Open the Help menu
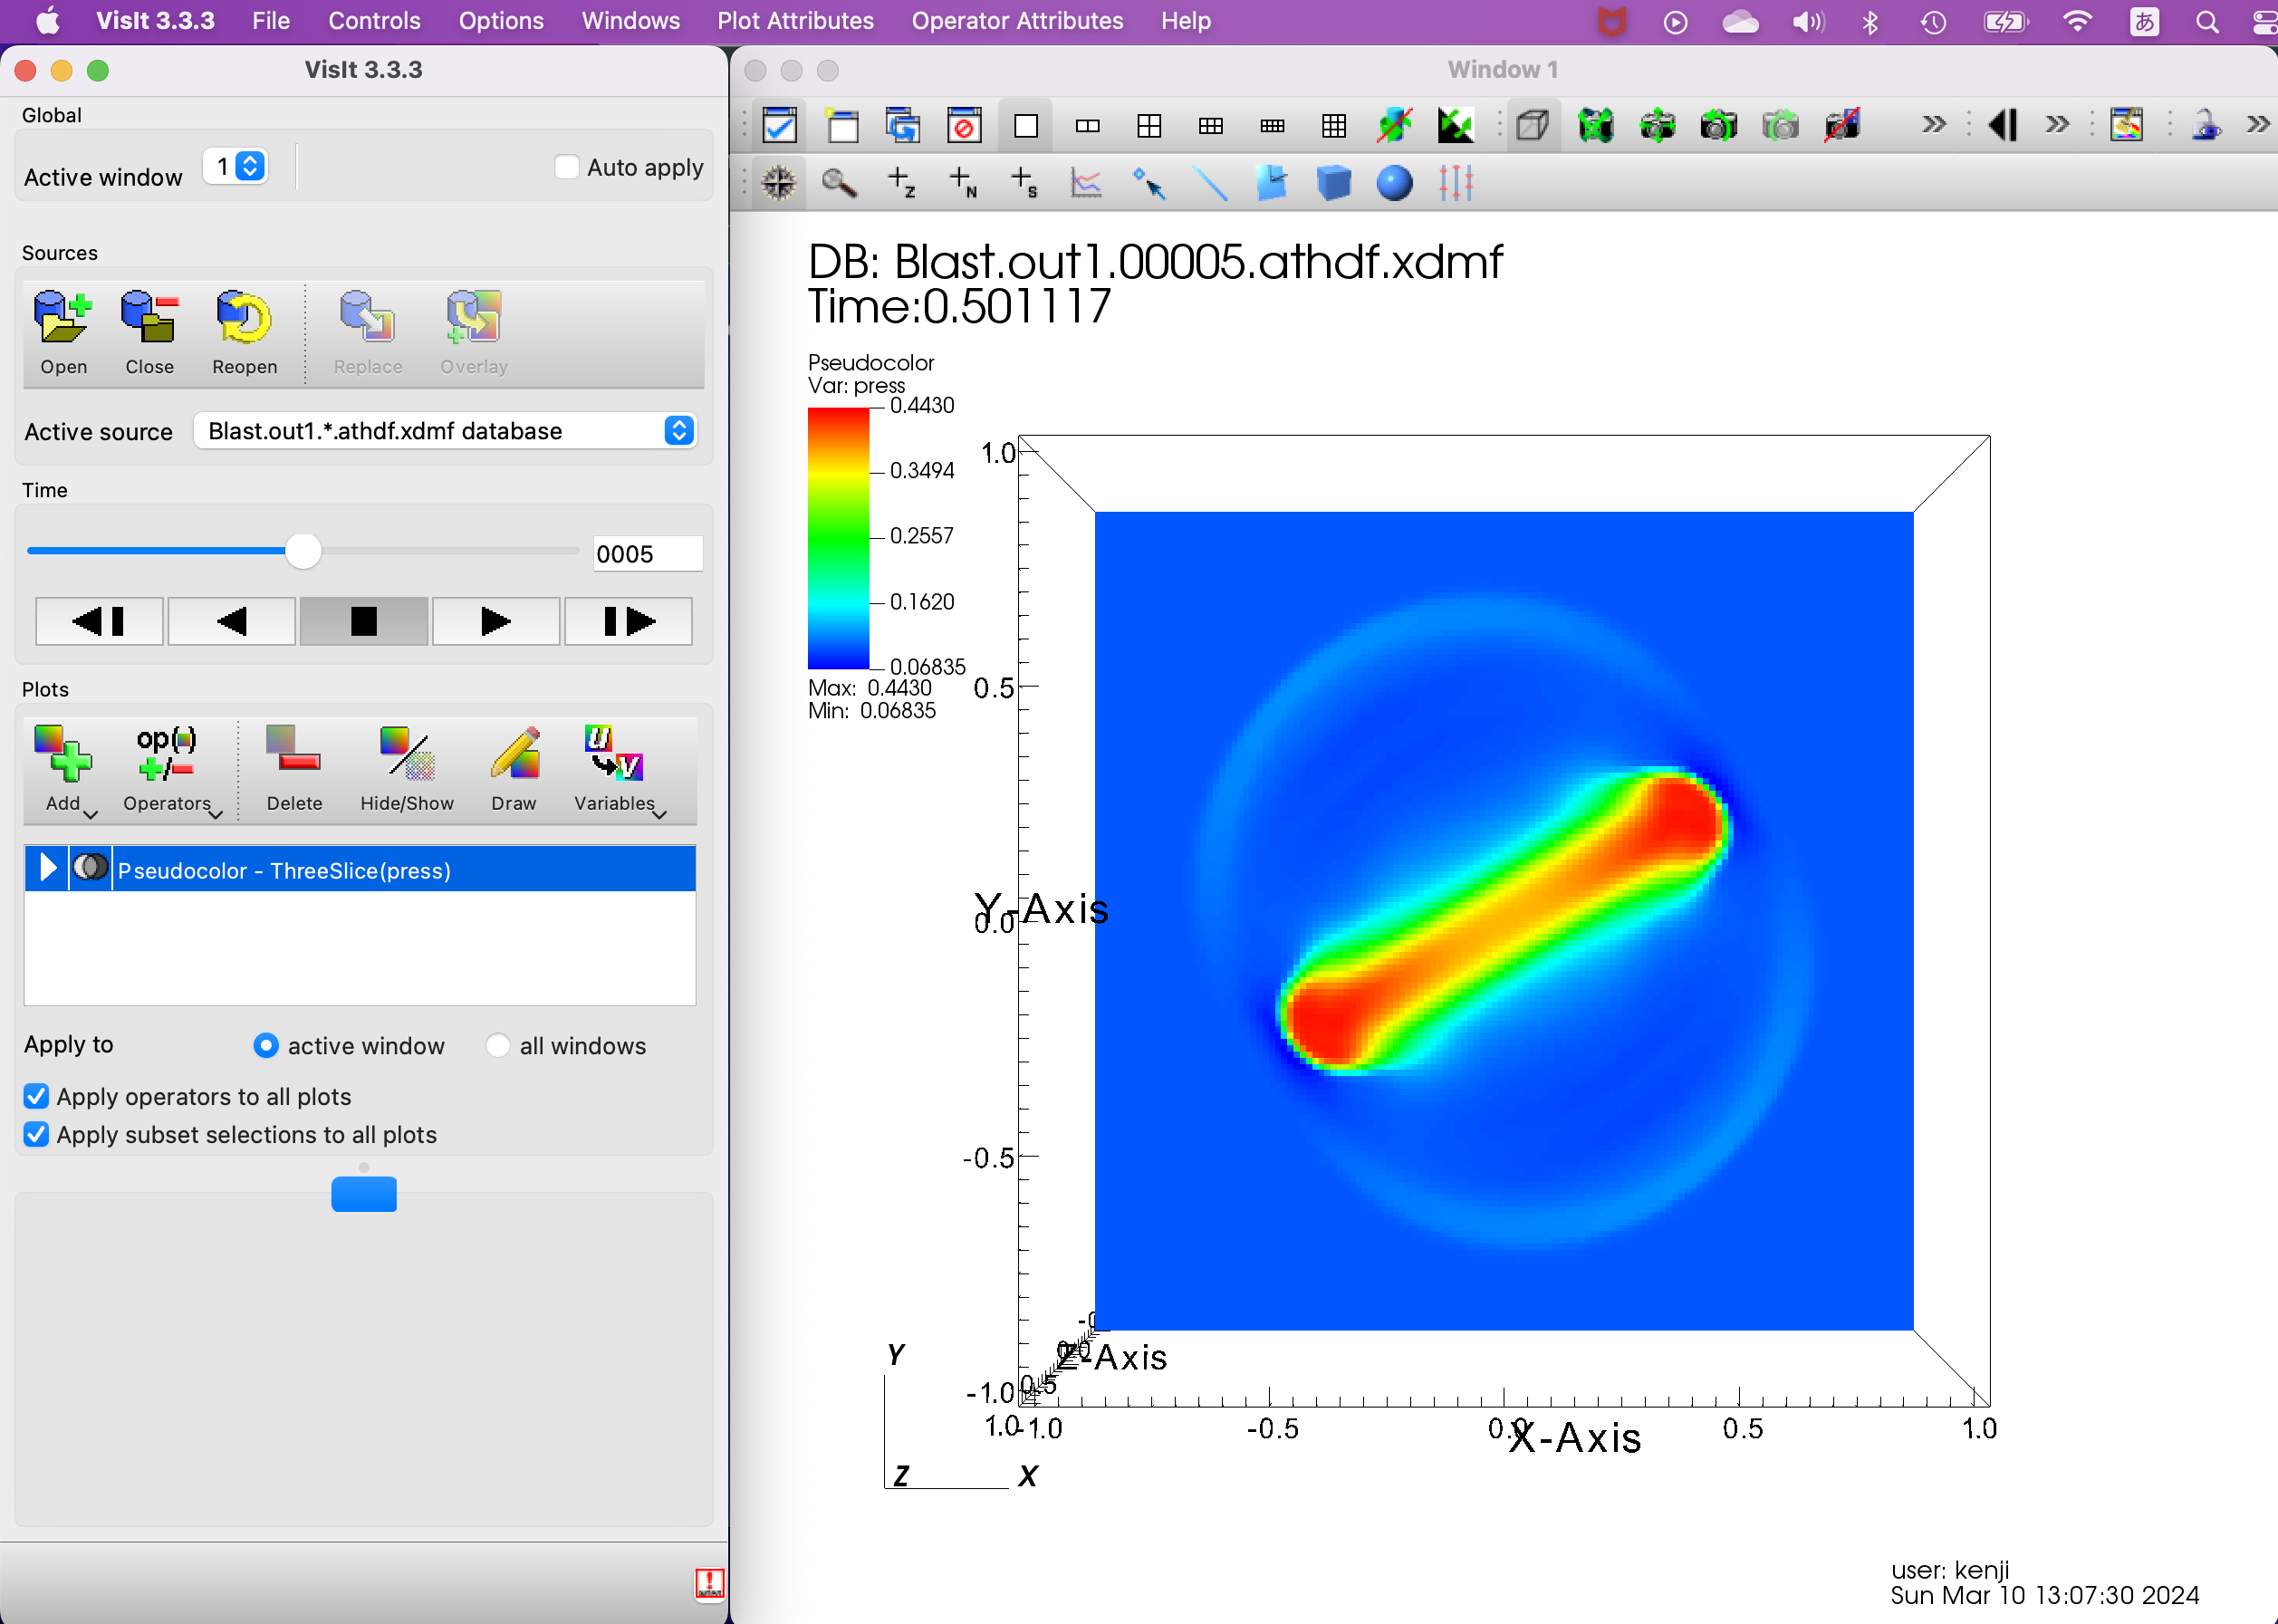 tap(1186, 21)
